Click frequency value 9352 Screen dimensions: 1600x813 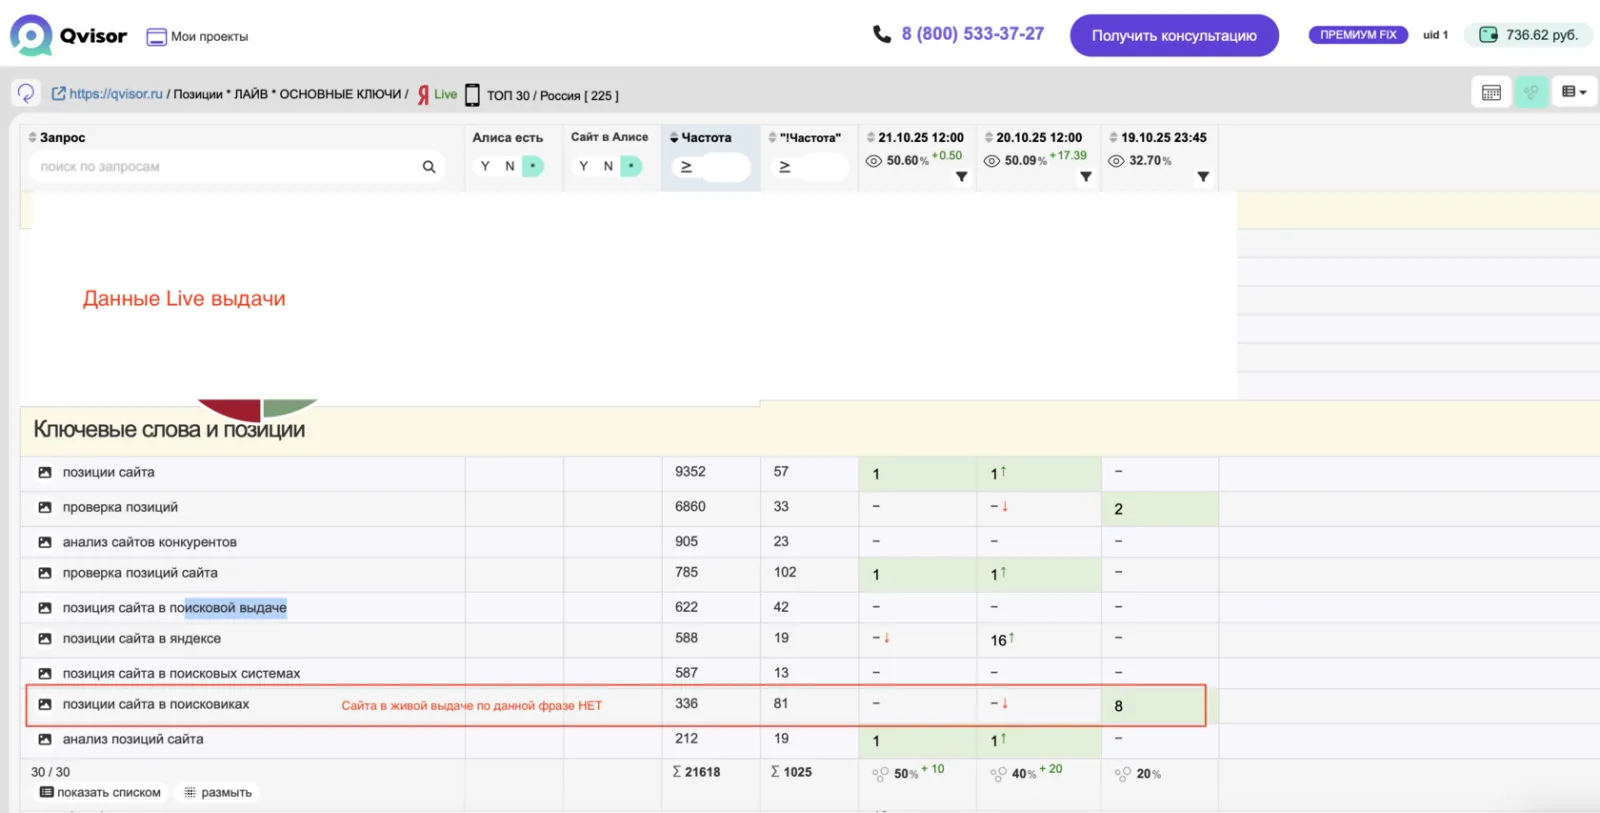click(x=690, y=471)
